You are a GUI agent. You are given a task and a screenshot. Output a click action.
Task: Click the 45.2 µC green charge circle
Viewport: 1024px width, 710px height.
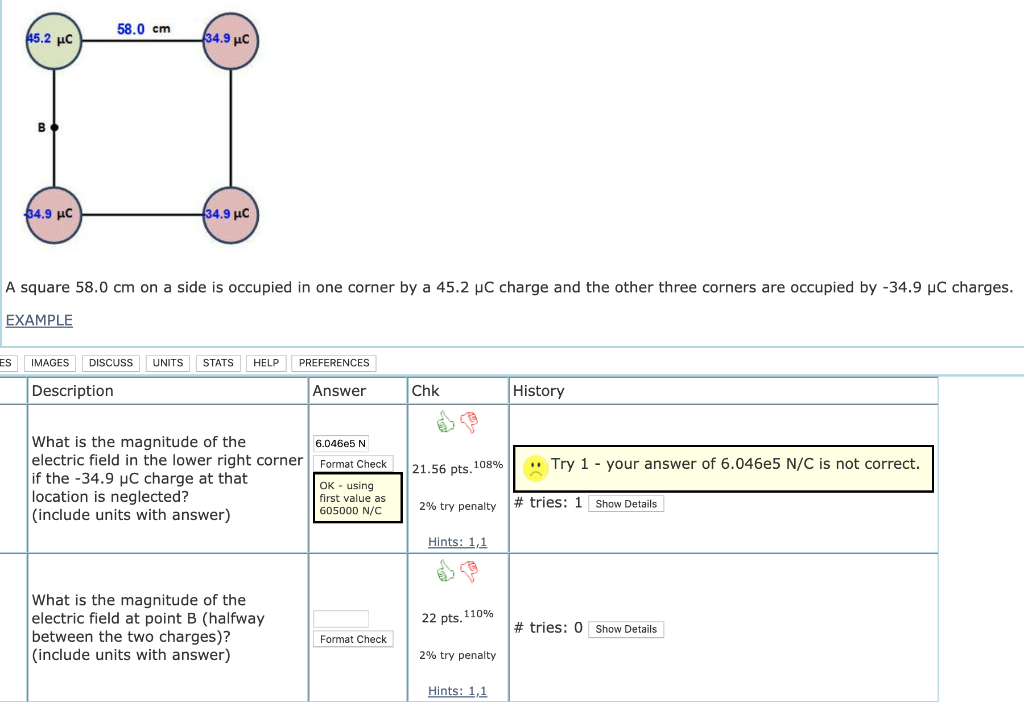pyautogui.click(x=54, y=40)
